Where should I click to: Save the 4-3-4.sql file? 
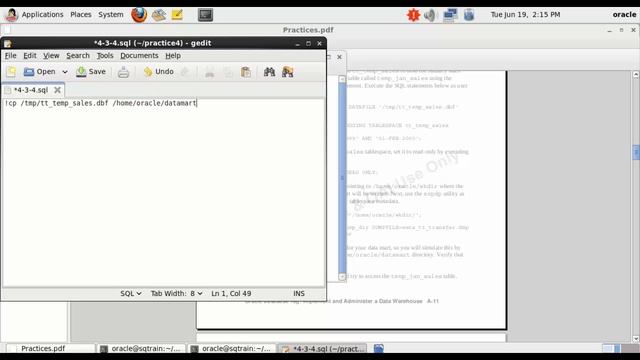pyautogui.click(x=91, y=72)
